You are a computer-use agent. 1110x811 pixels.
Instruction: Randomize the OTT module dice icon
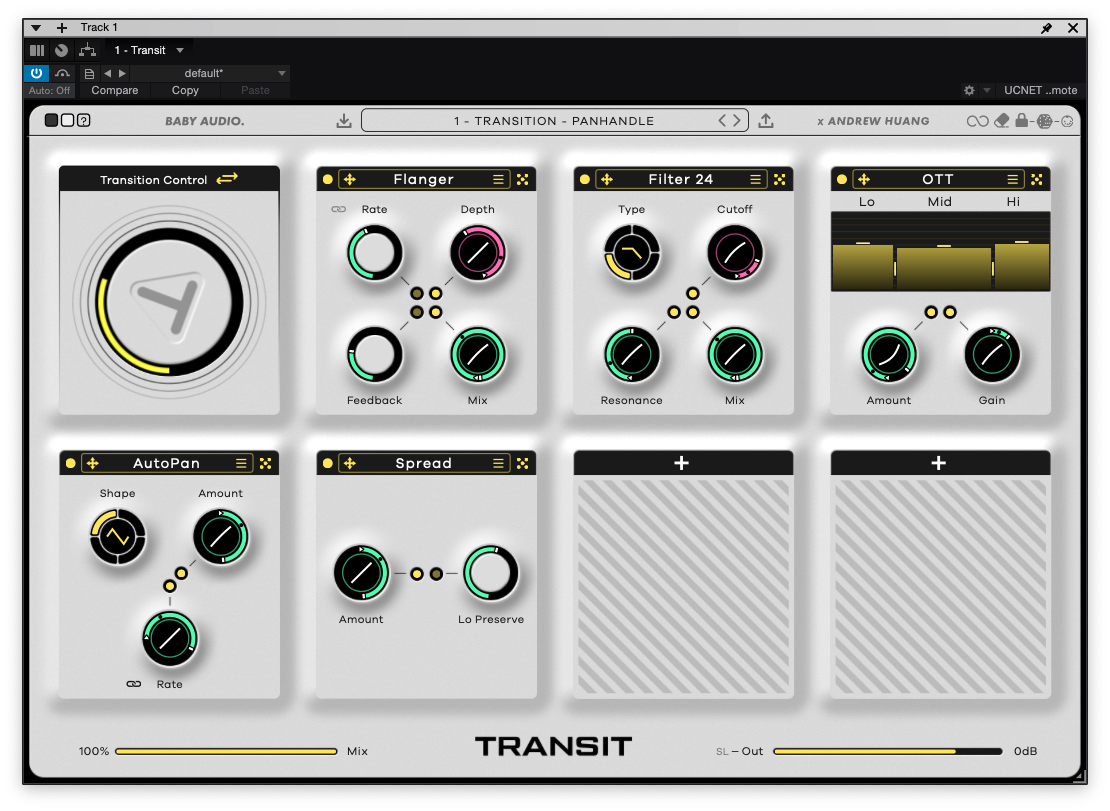[x=1036, y=180]
